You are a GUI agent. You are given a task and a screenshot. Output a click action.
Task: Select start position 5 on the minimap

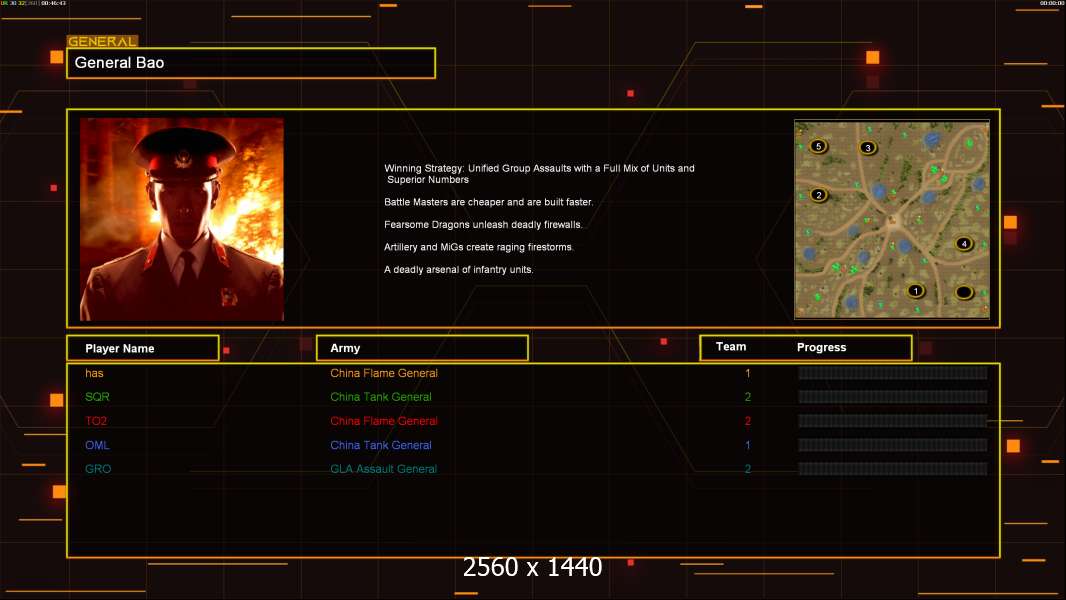[819, 146]
